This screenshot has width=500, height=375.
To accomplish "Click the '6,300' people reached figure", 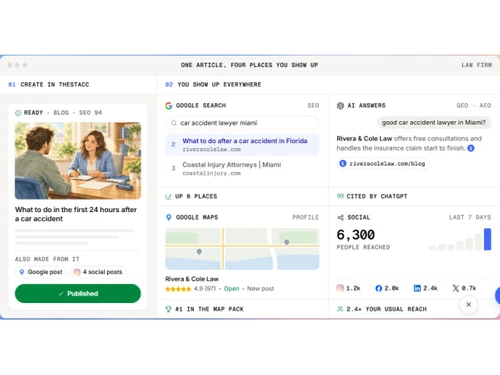I will 356,235.
